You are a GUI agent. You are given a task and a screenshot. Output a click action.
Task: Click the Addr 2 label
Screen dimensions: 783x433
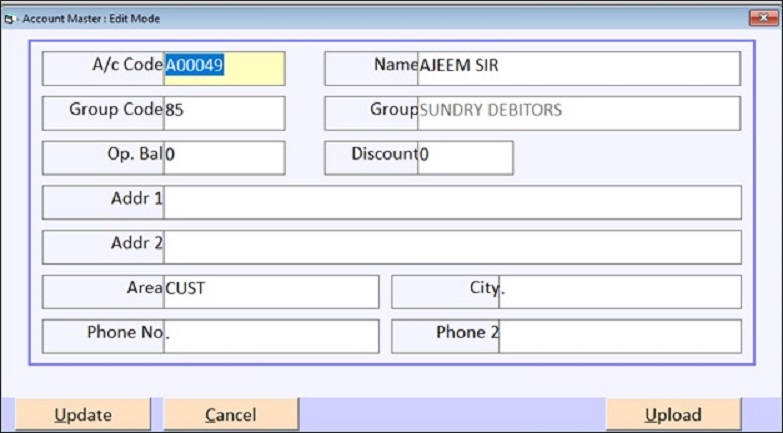tap(137, 243)
